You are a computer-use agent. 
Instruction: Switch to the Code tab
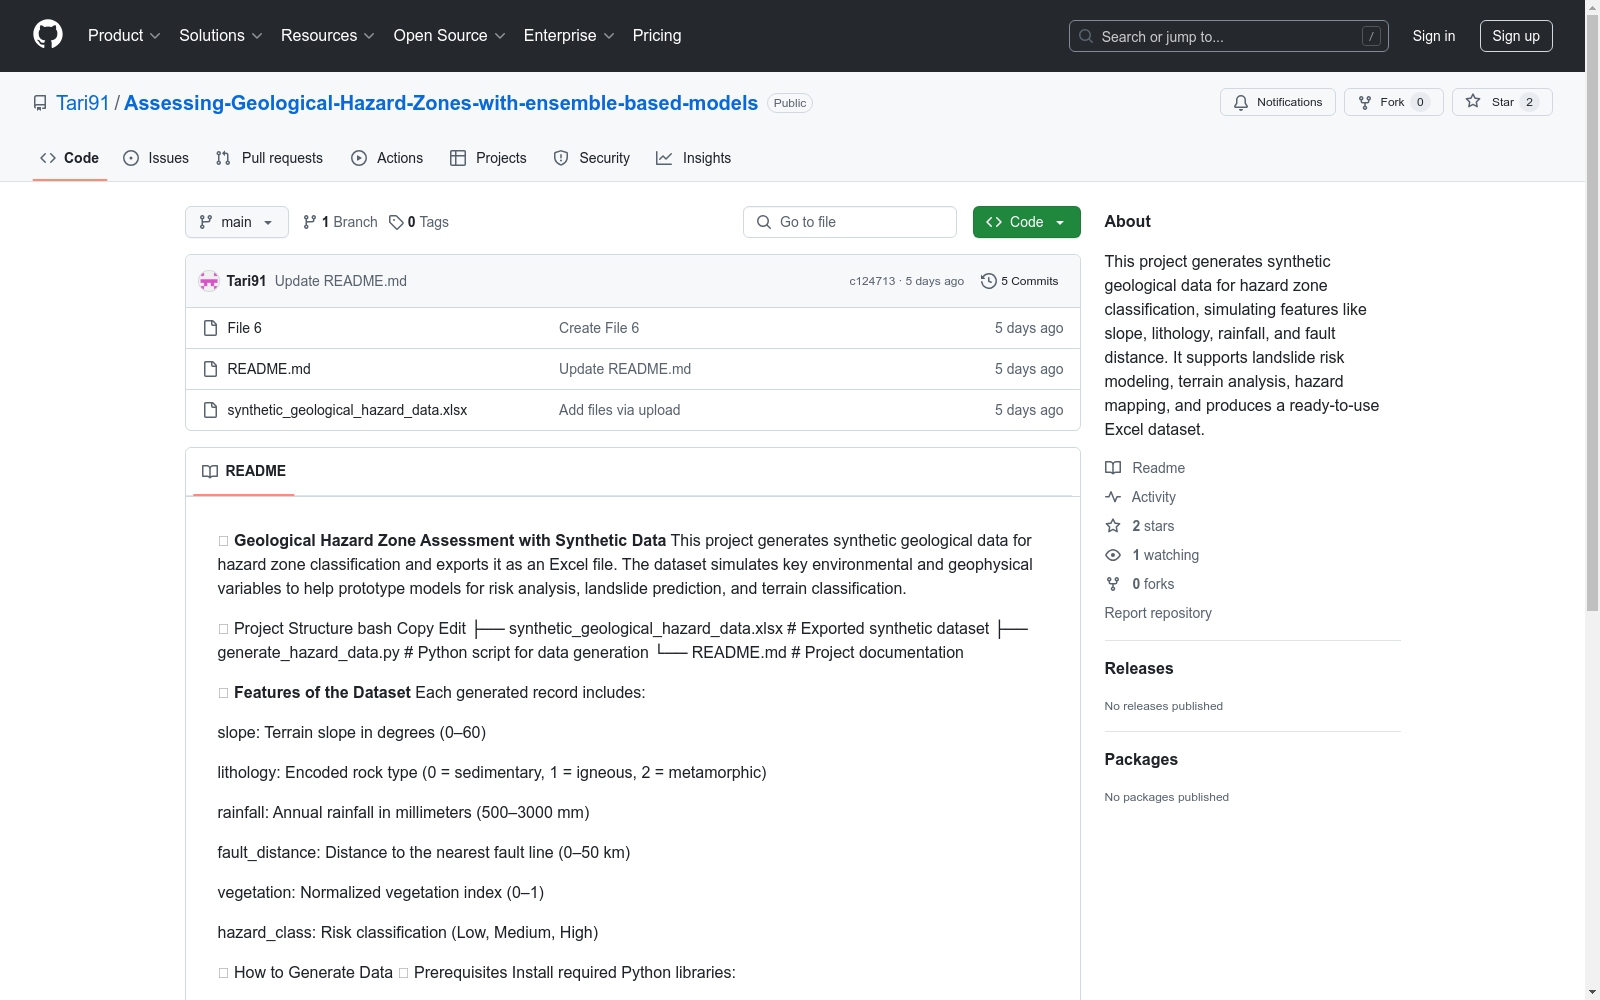(x=70, y=158)
